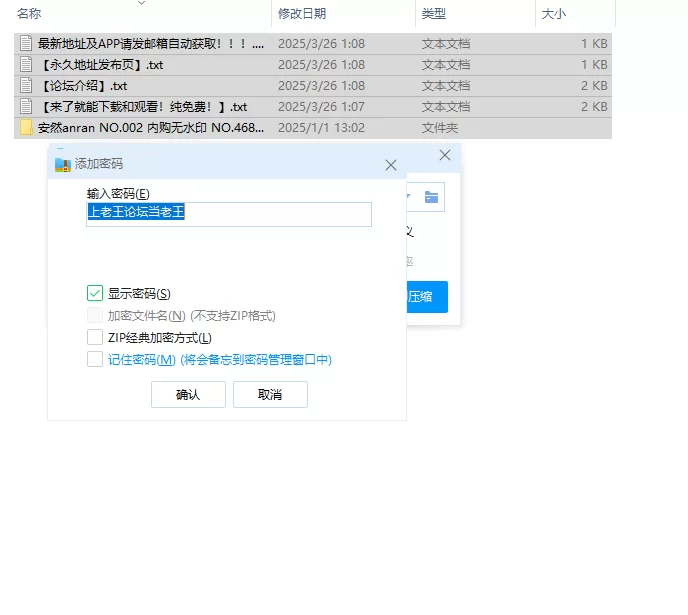Click the text file icon of 【论坛介绍】.txt
The width and height of the screenshot is (688, 615).
point(26,86)
